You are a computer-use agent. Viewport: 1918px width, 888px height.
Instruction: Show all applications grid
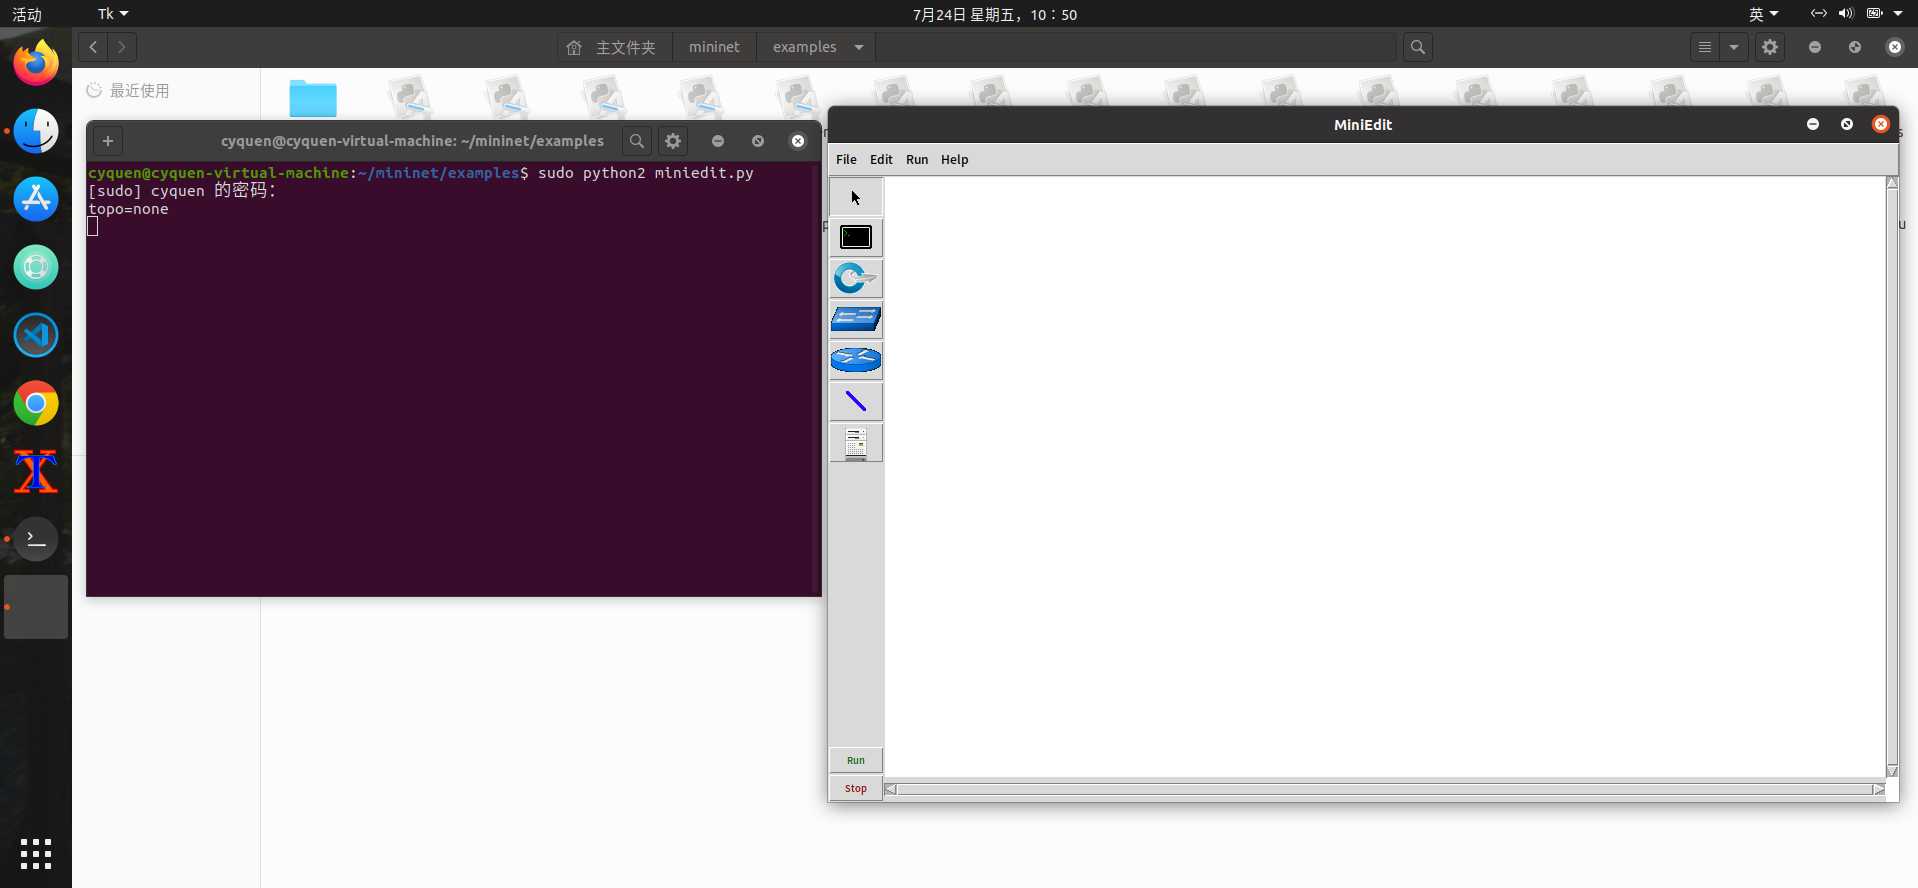(36, 854)
